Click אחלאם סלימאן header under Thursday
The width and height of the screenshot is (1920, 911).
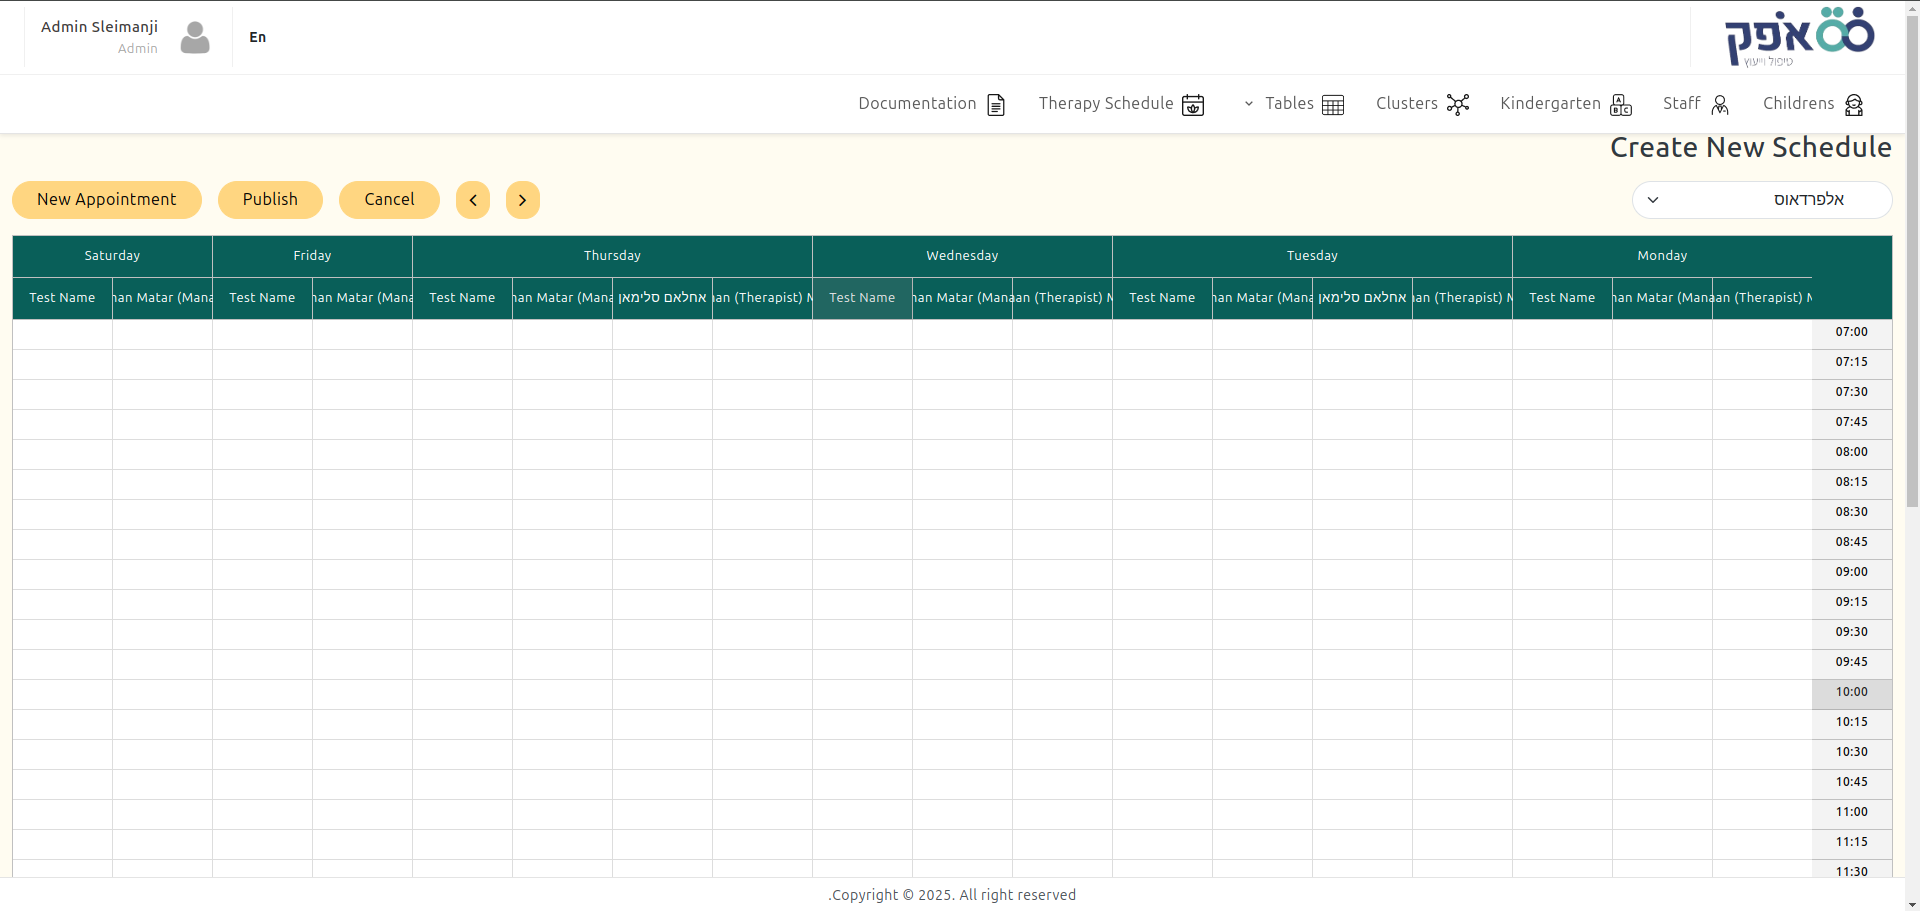(x=662, y=298)
